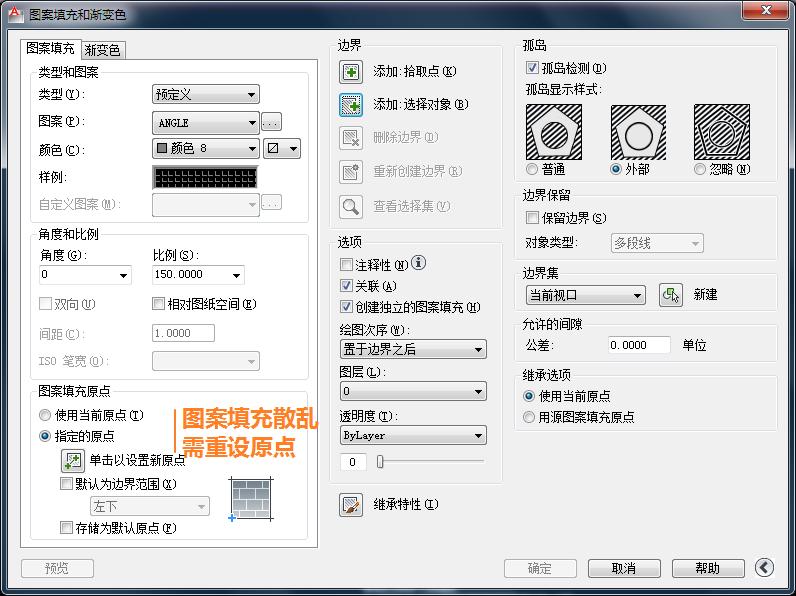
Task: Click the transparency slider handle
Action: (380, 461)
